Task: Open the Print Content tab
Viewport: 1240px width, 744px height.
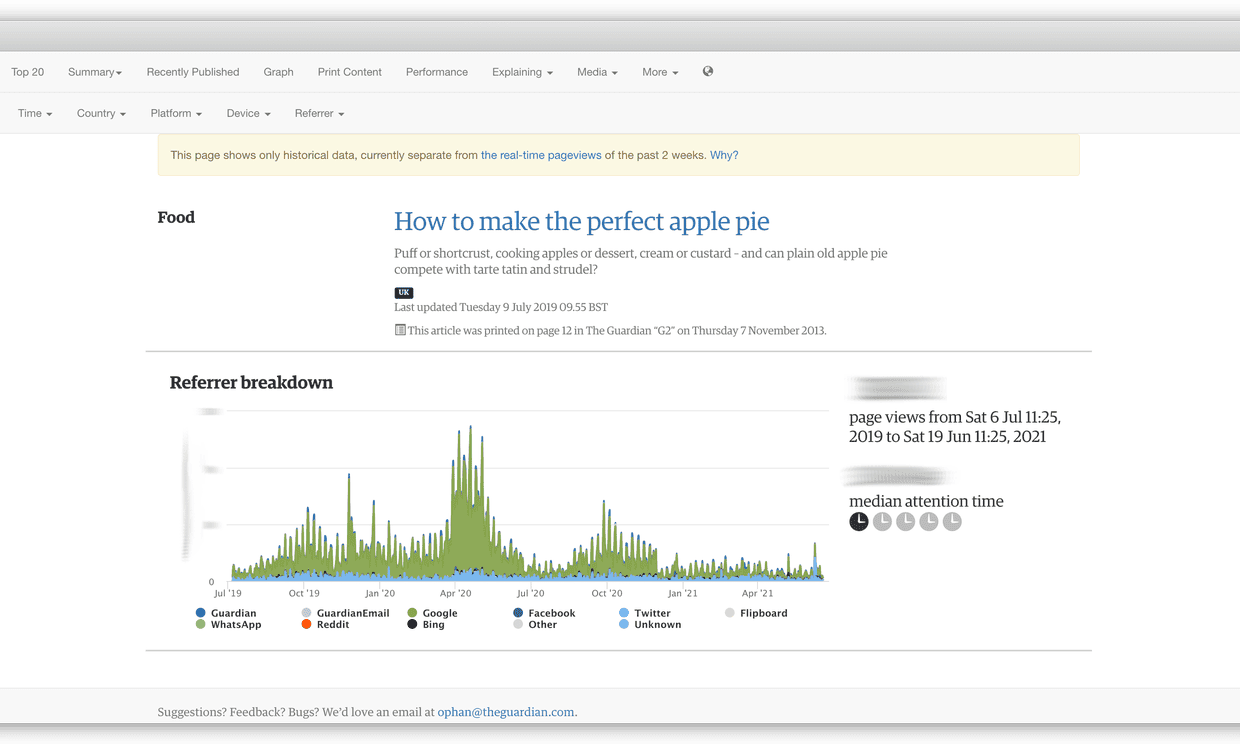Action: coord(349,72)
